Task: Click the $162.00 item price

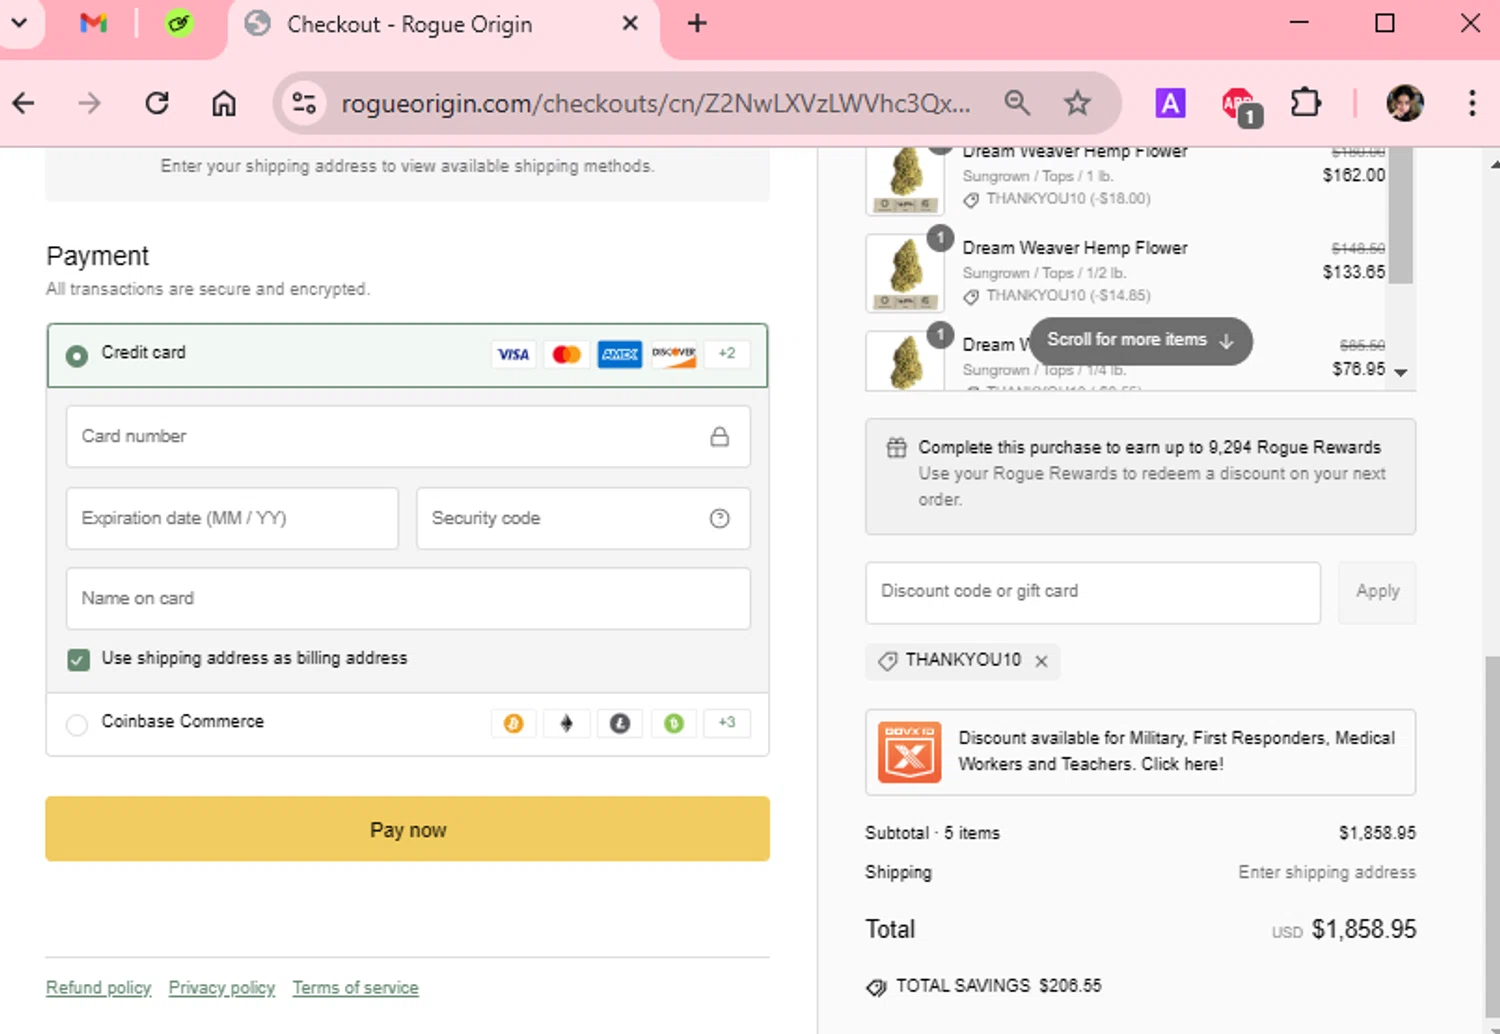Action: [x=1354, y=175]
